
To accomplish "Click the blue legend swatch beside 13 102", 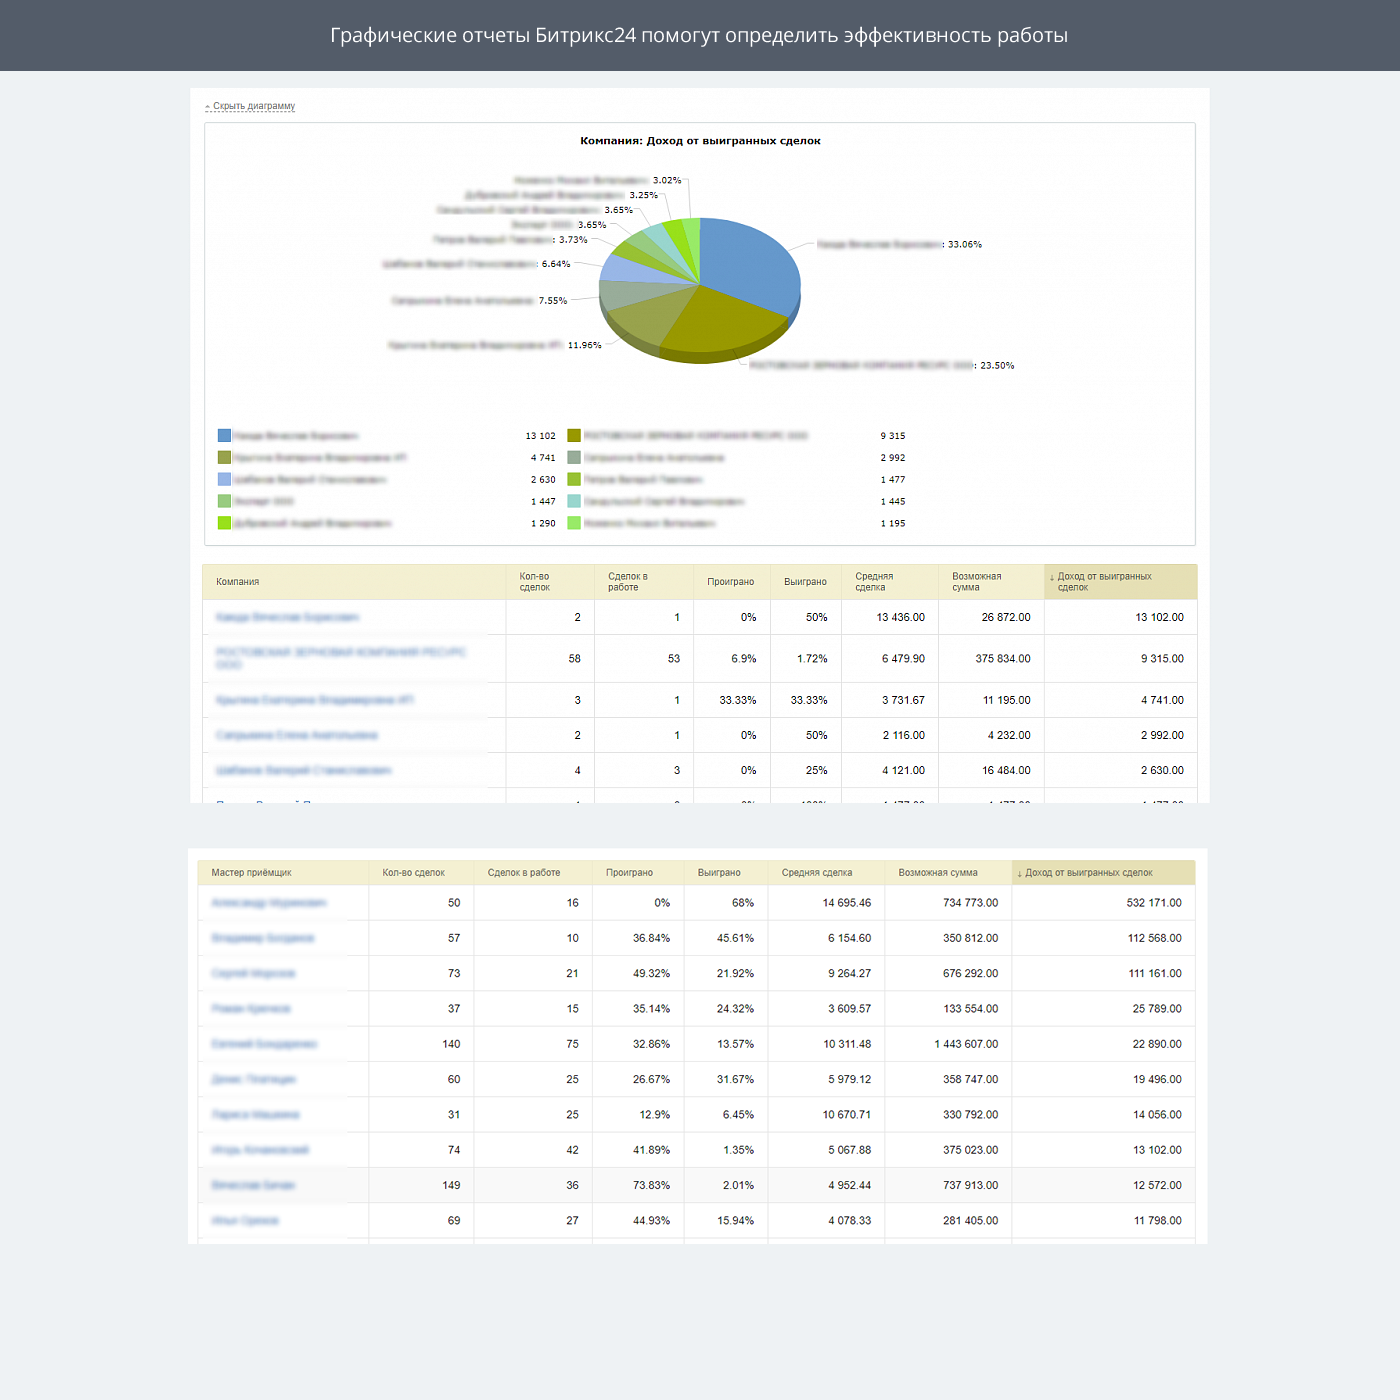I will (224, 436).
